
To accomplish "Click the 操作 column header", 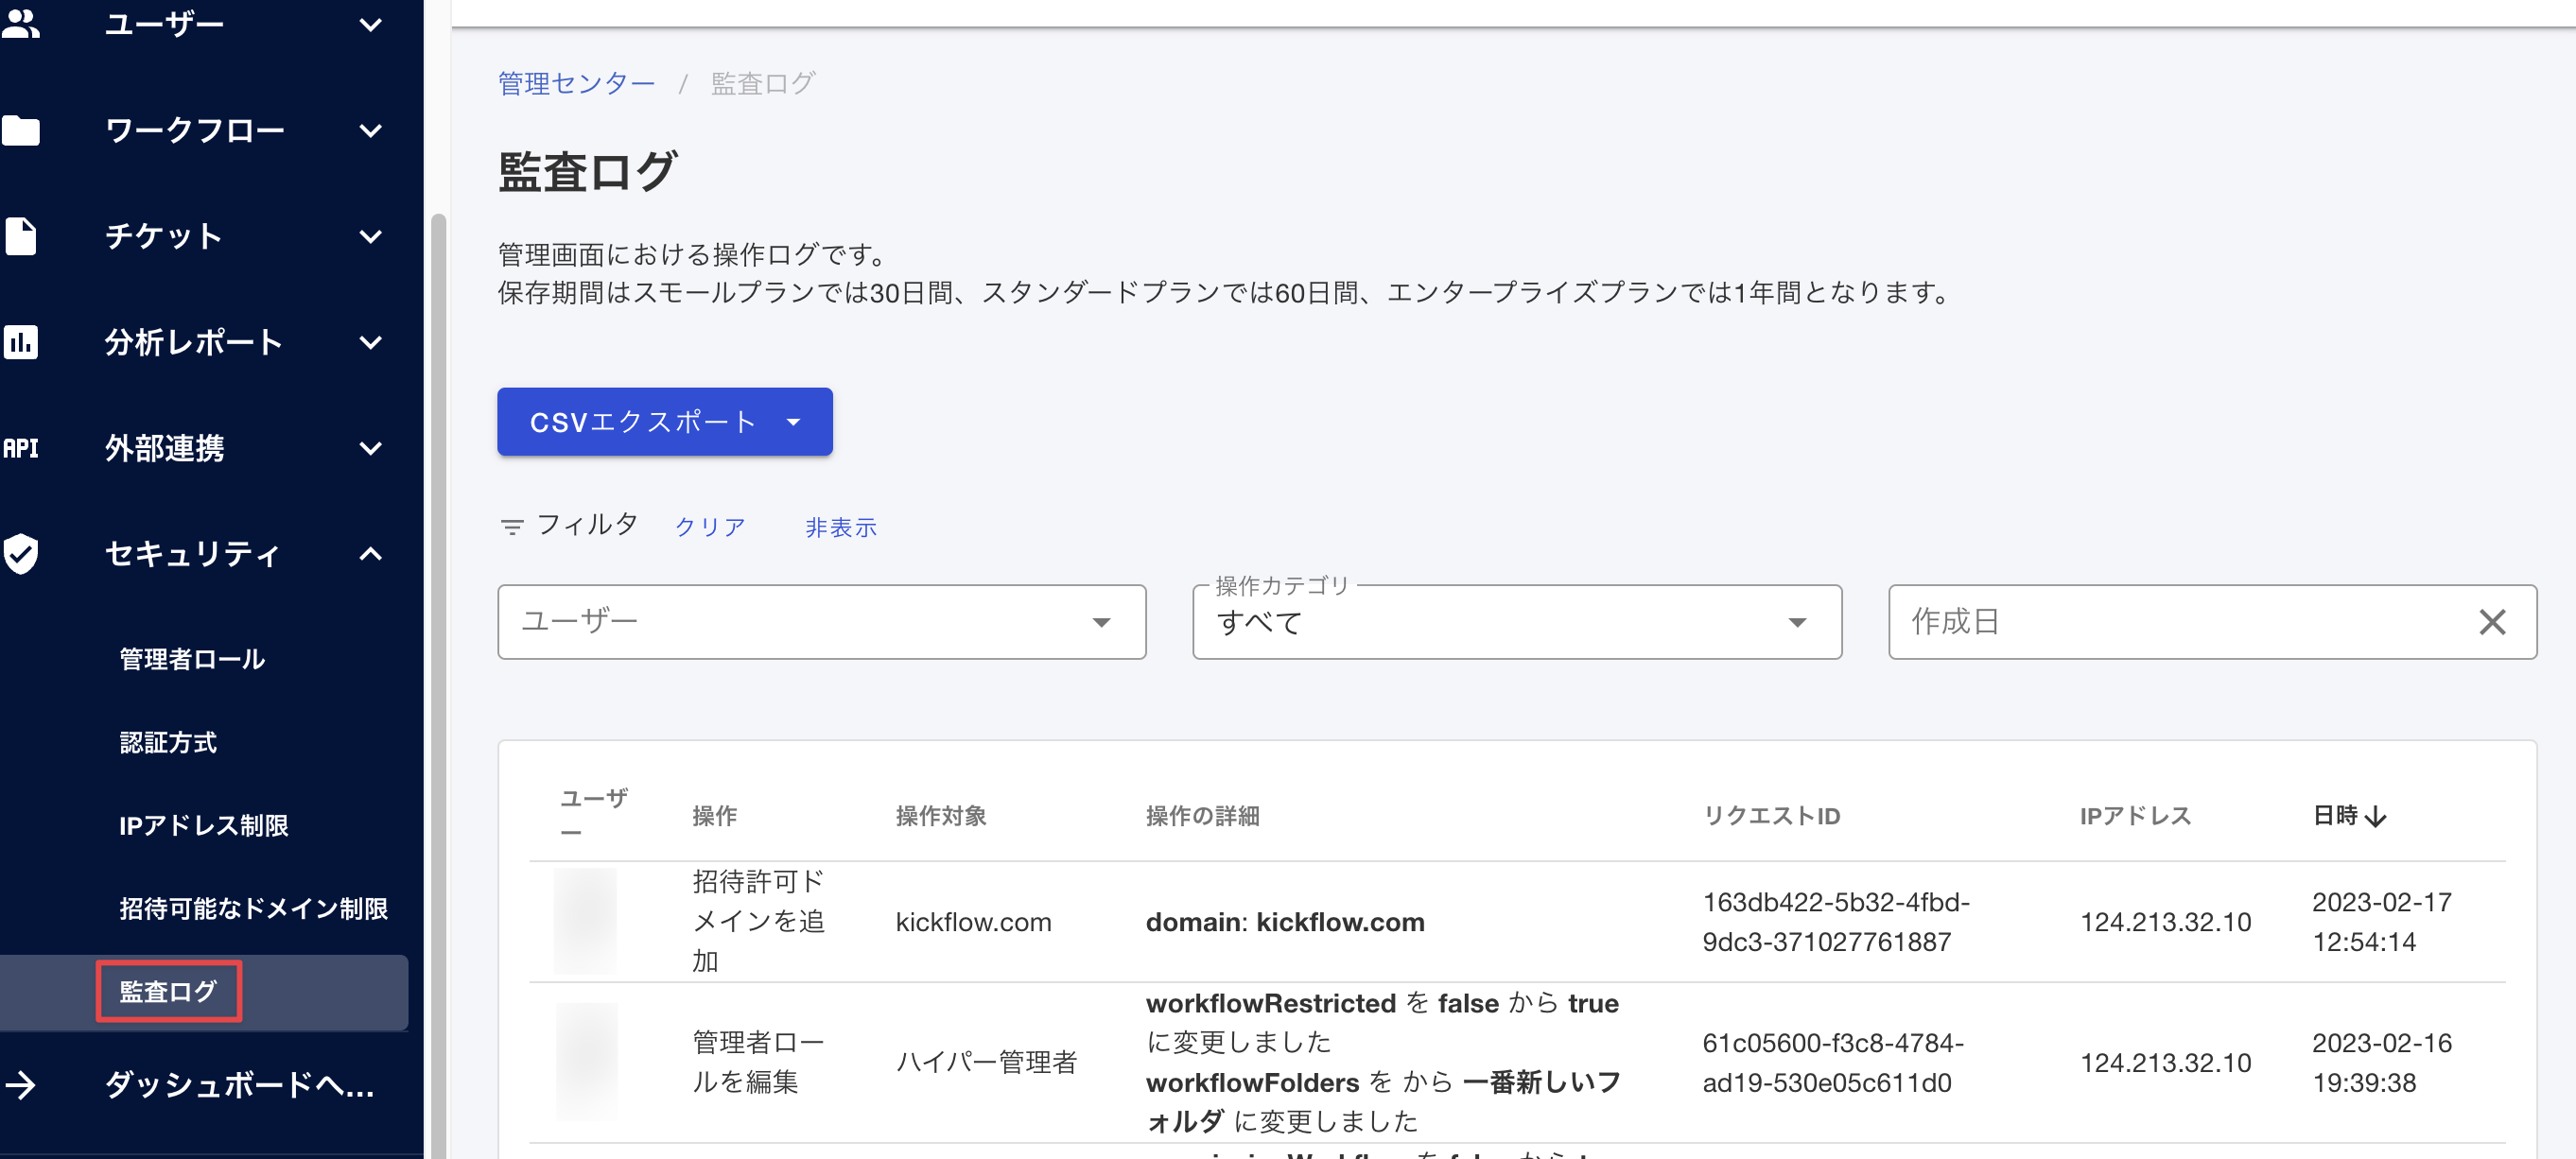I will coord(715,816).
